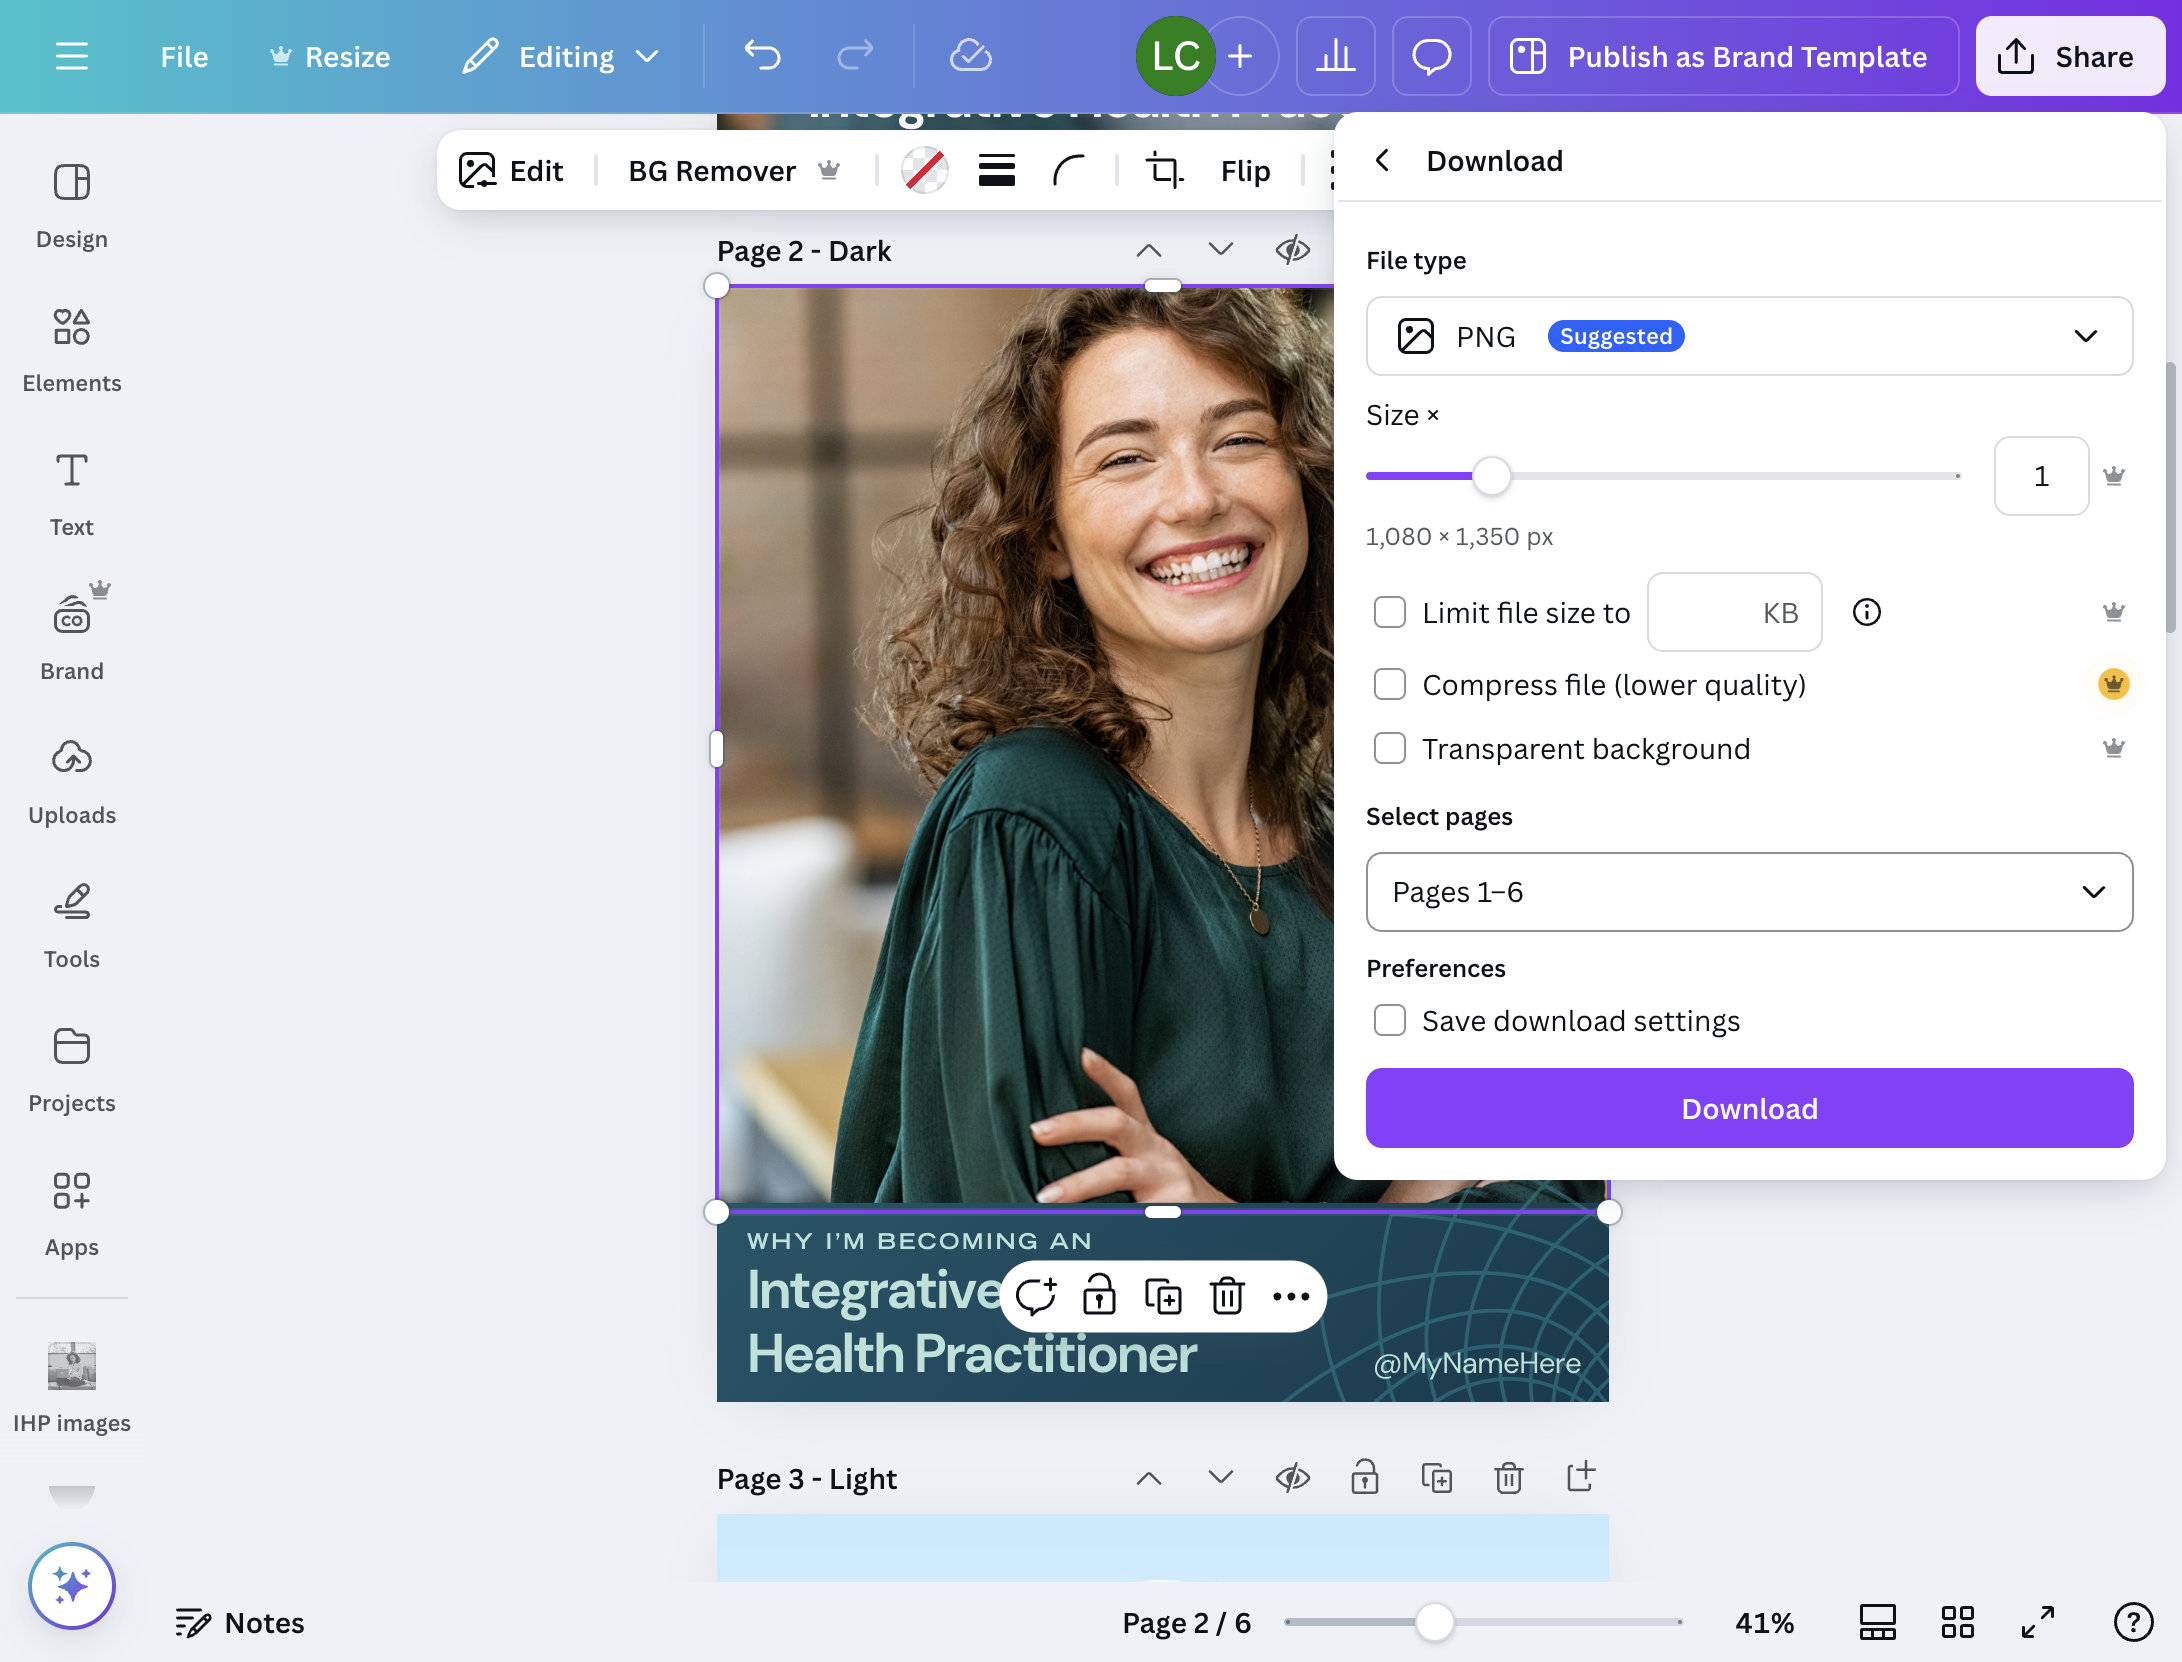Hide Page 2 with eye icon
Screen dimensions: 2182x1662
pyautogui.click(x=1293, y=250)
